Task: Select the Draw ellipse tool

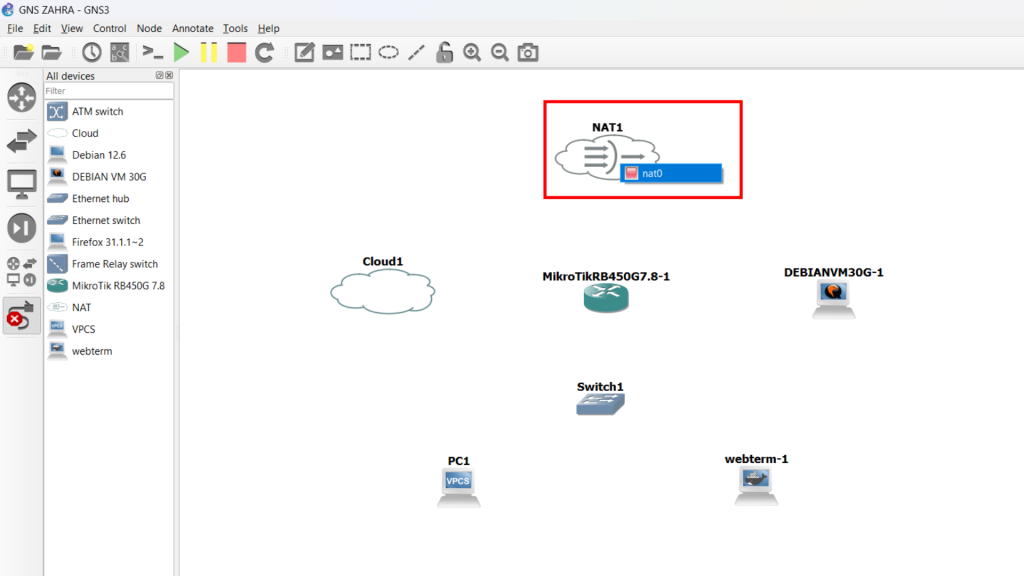Action: coord(388,53)
